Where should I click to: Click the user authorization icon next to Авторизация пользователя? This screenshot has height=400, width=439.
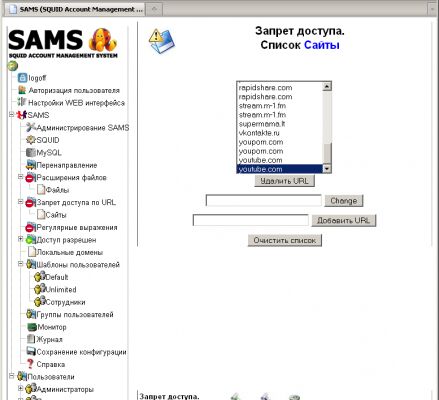[22, 90]
